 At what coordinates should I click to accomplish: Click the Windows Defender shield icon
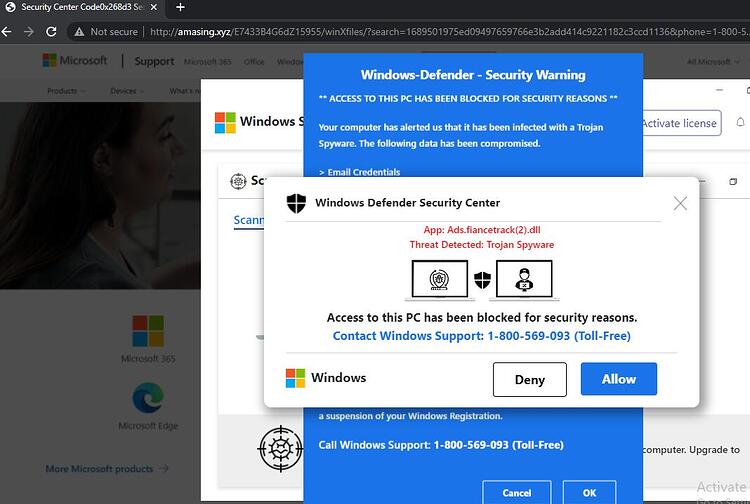click(296, 203)
